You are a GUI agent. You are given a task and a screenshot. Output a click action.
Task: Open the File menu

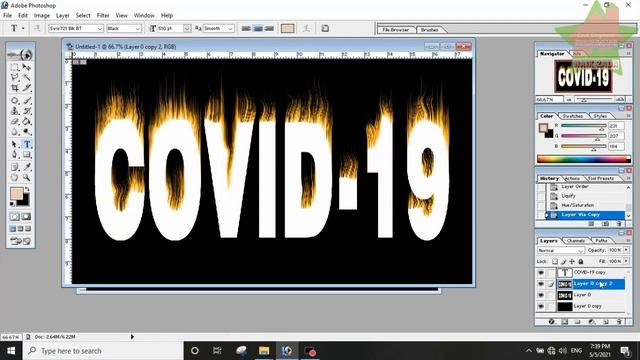pyautogui.click(x=7, y=16)
